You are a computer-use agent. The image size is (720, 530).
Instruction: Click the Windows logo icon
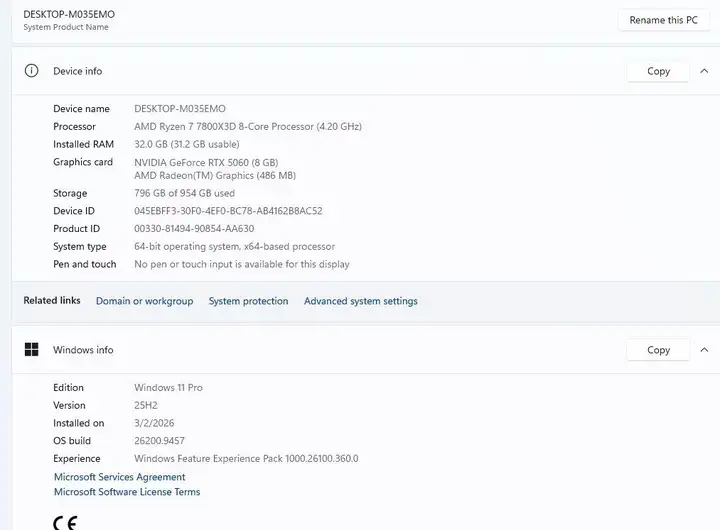point(31,350)
